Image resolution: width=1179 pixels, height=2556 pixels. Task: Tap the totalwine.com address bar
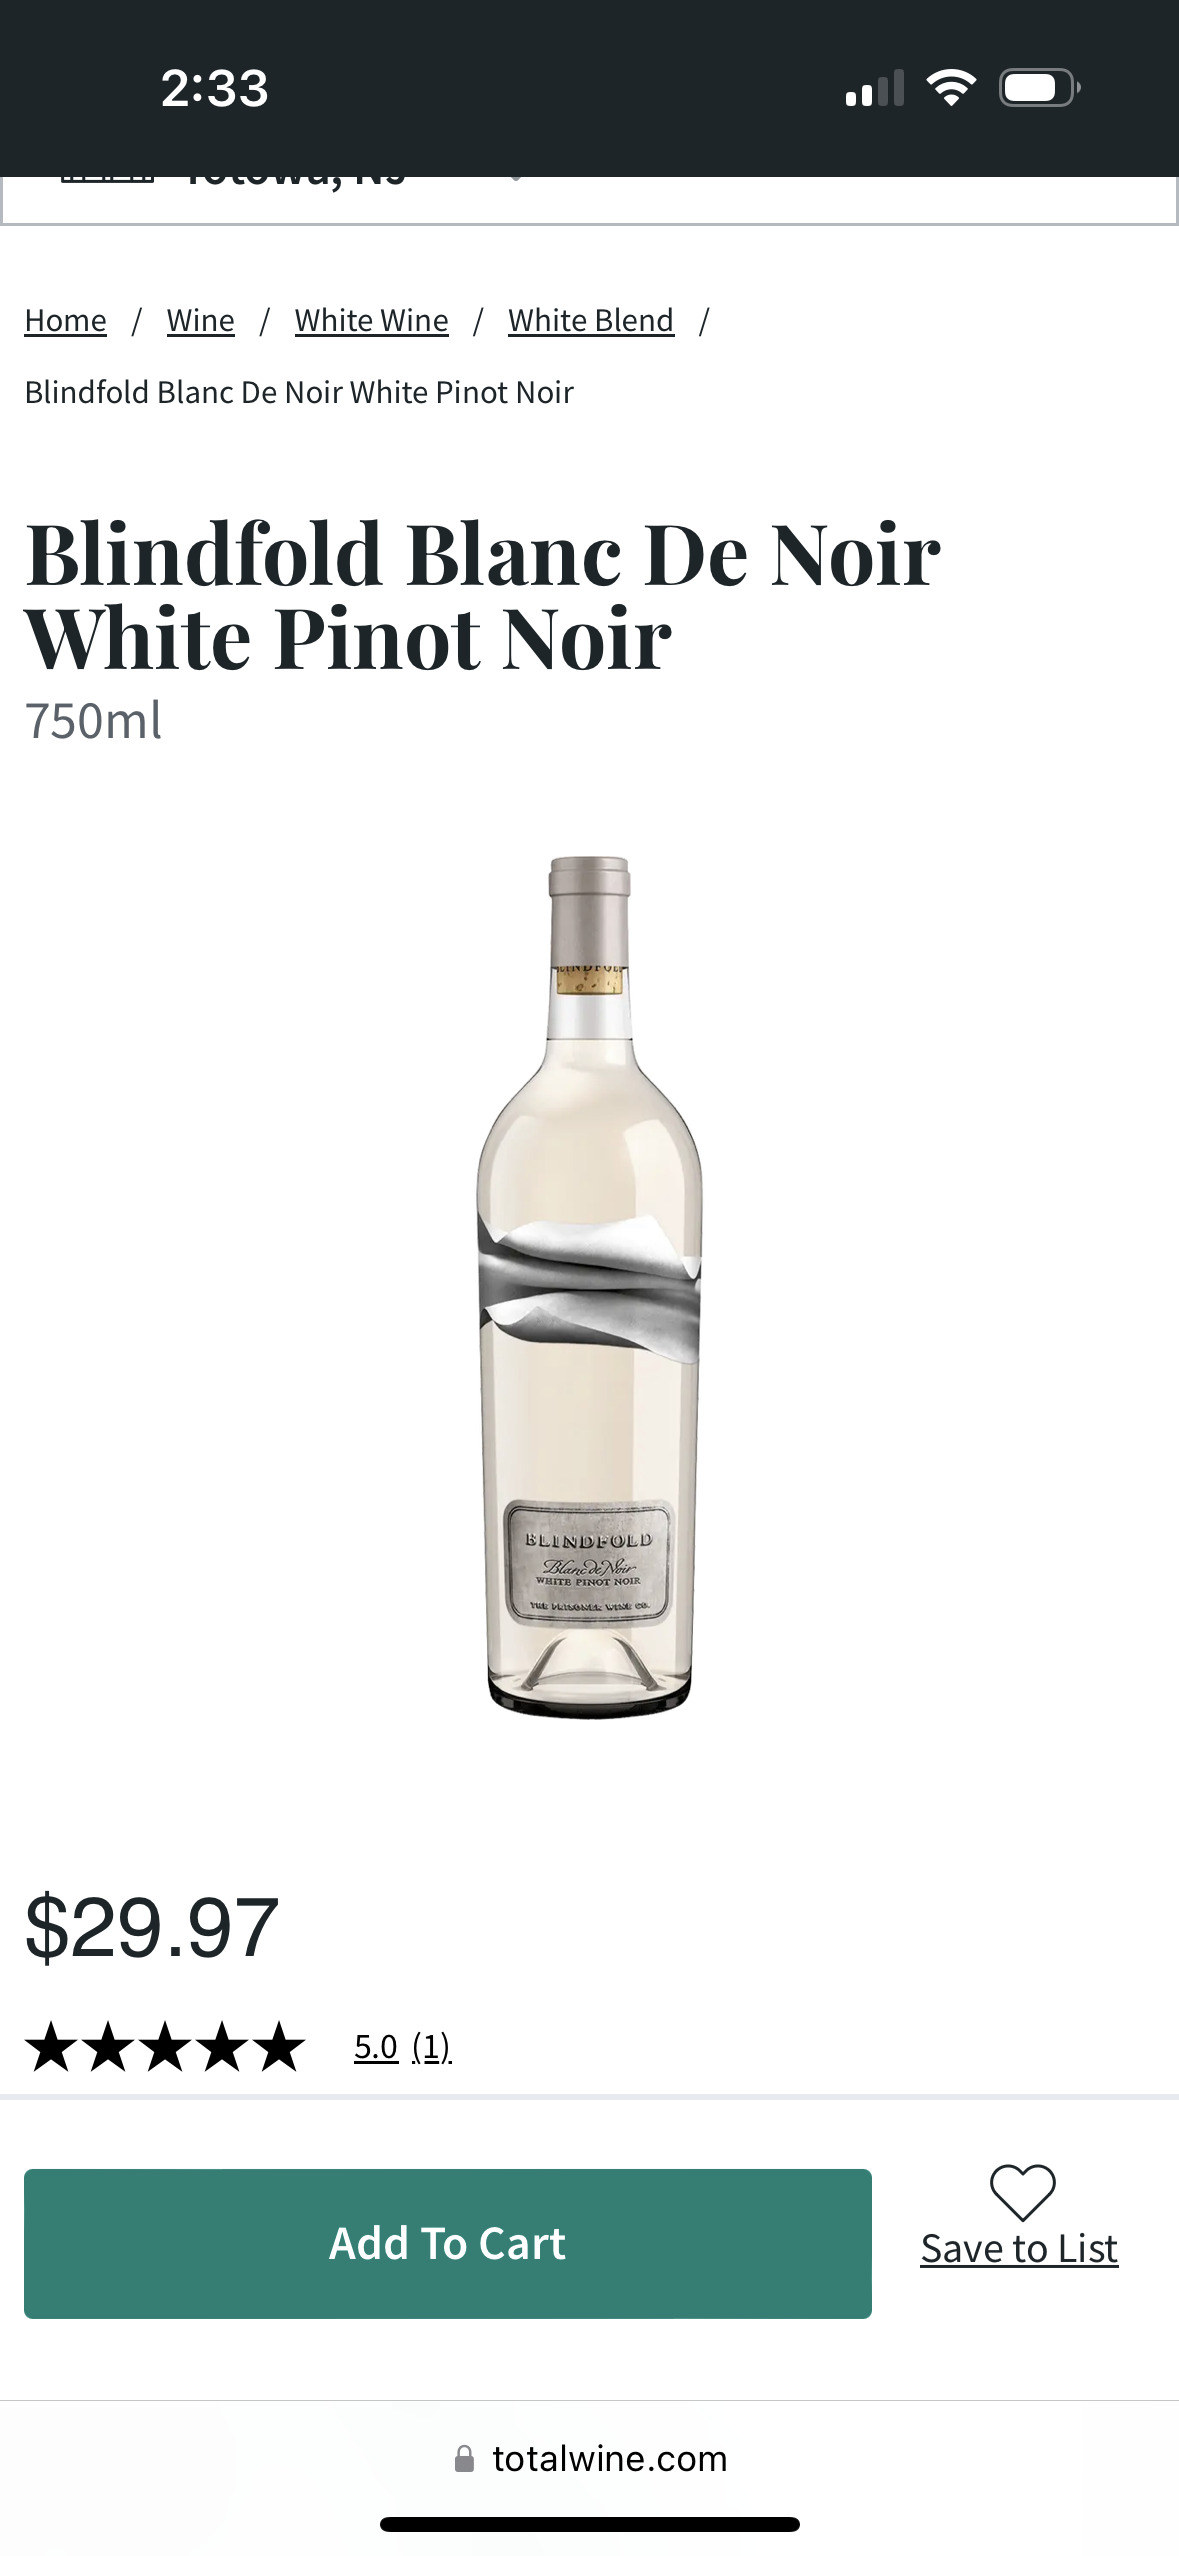pyautogui.click(x=590, y=2458)
